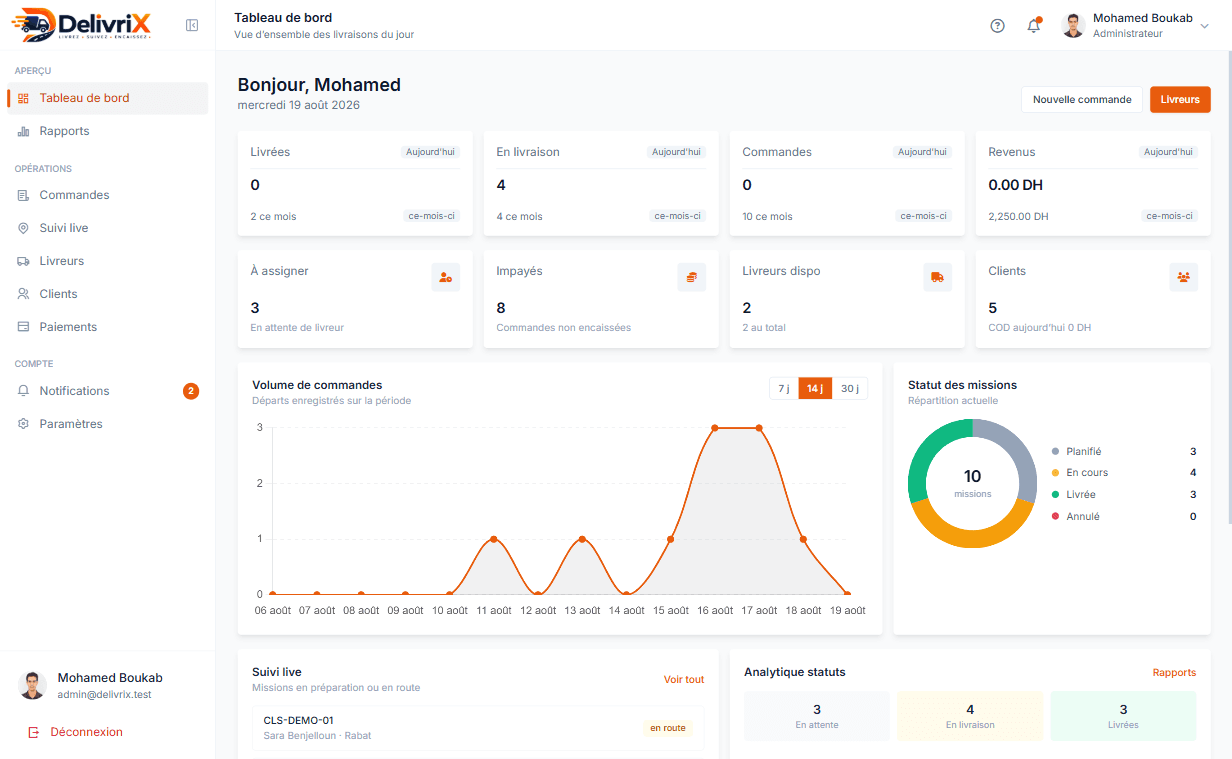Click the en route status badge

point(668,728)
